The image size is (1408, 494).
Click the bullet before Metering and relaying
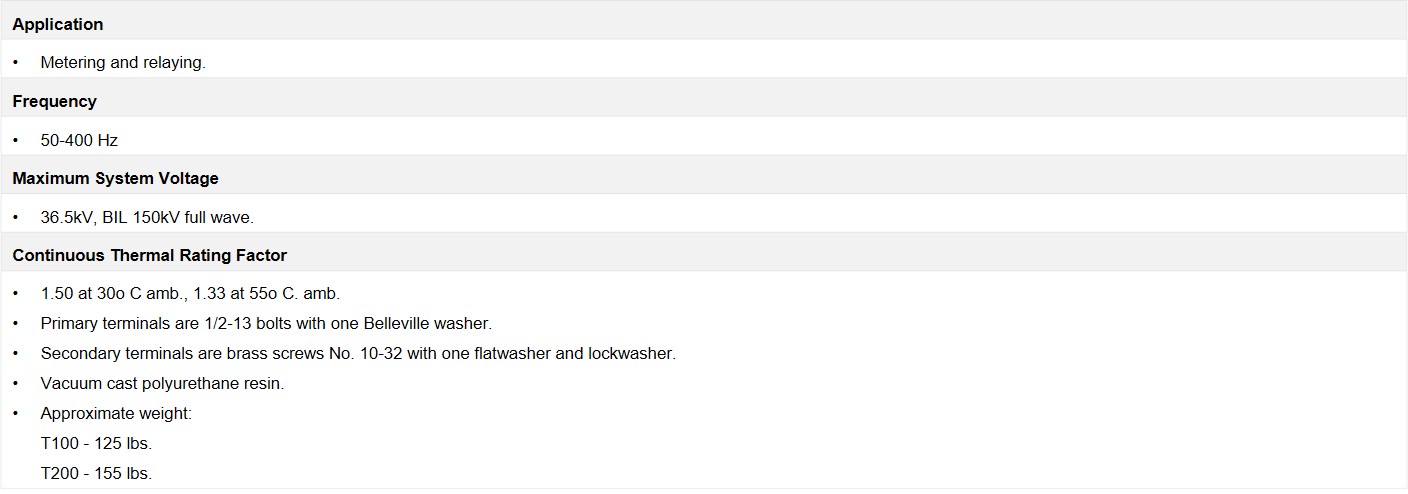coord(16,62)
